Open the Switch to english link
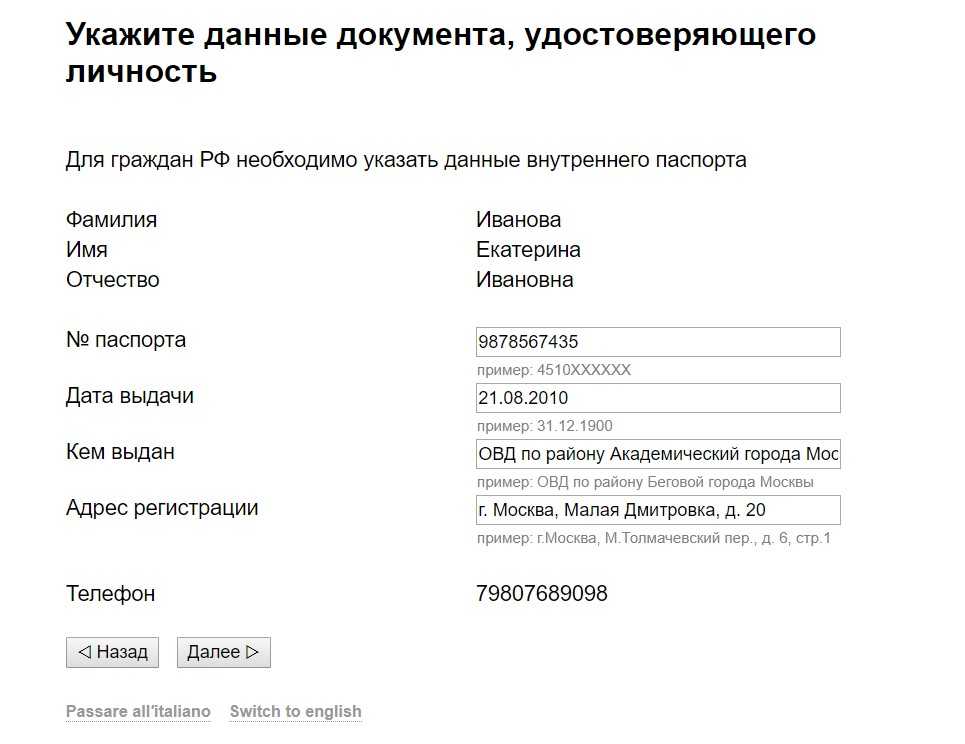965x744 pixels. click(x=295, y=712)
